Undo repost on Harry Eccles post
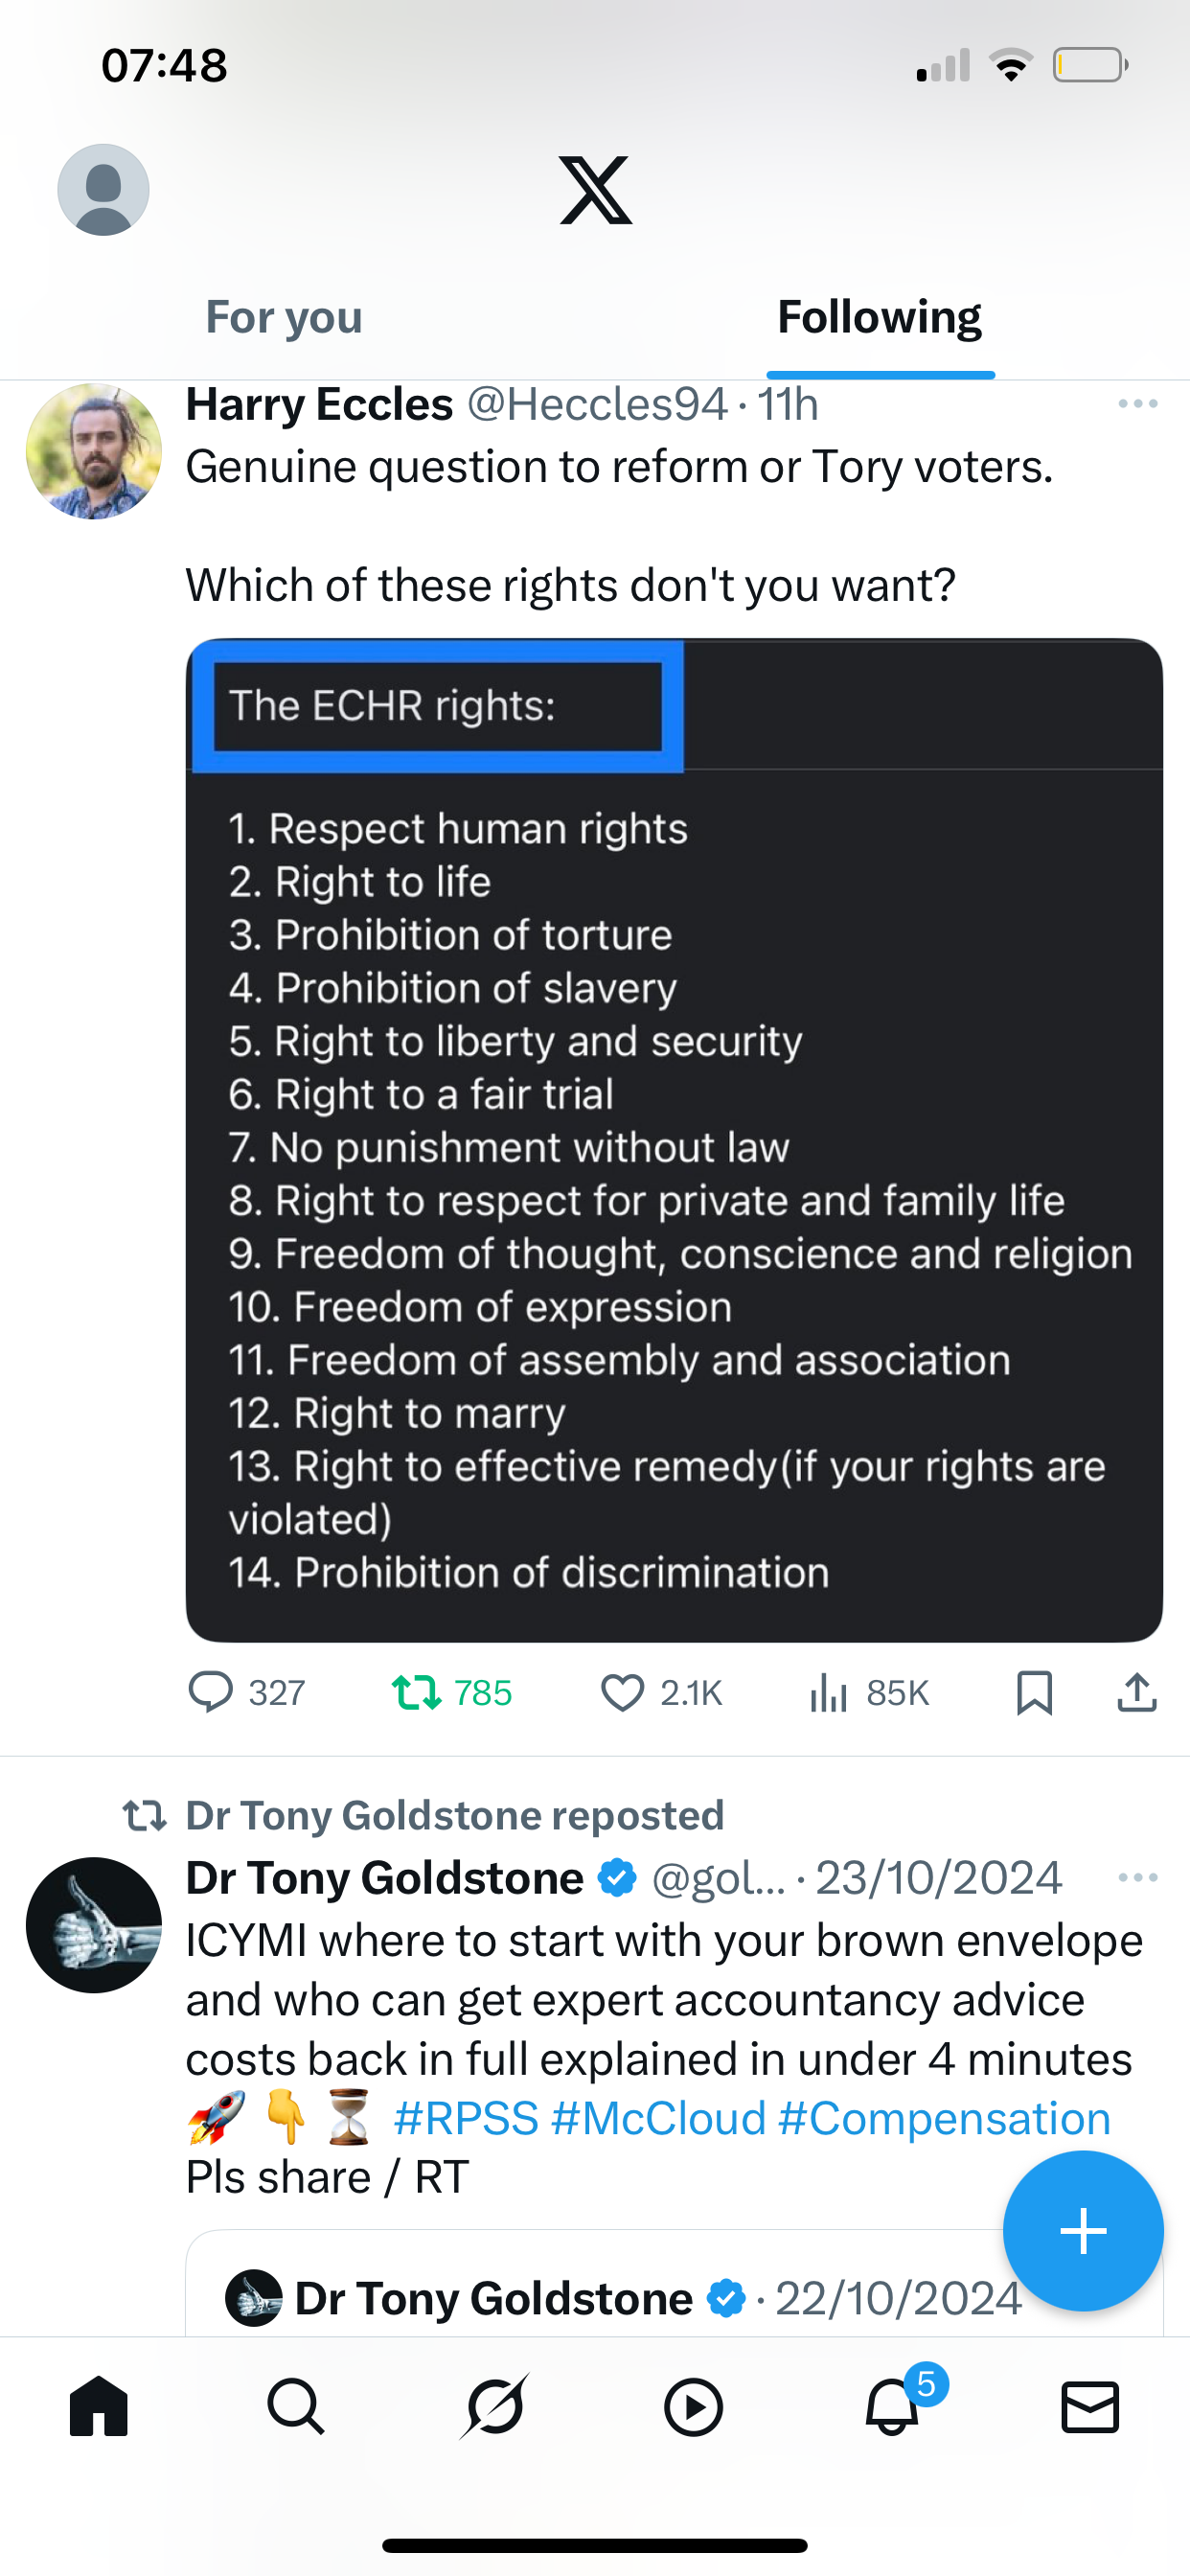 [x=416, y=1693]
